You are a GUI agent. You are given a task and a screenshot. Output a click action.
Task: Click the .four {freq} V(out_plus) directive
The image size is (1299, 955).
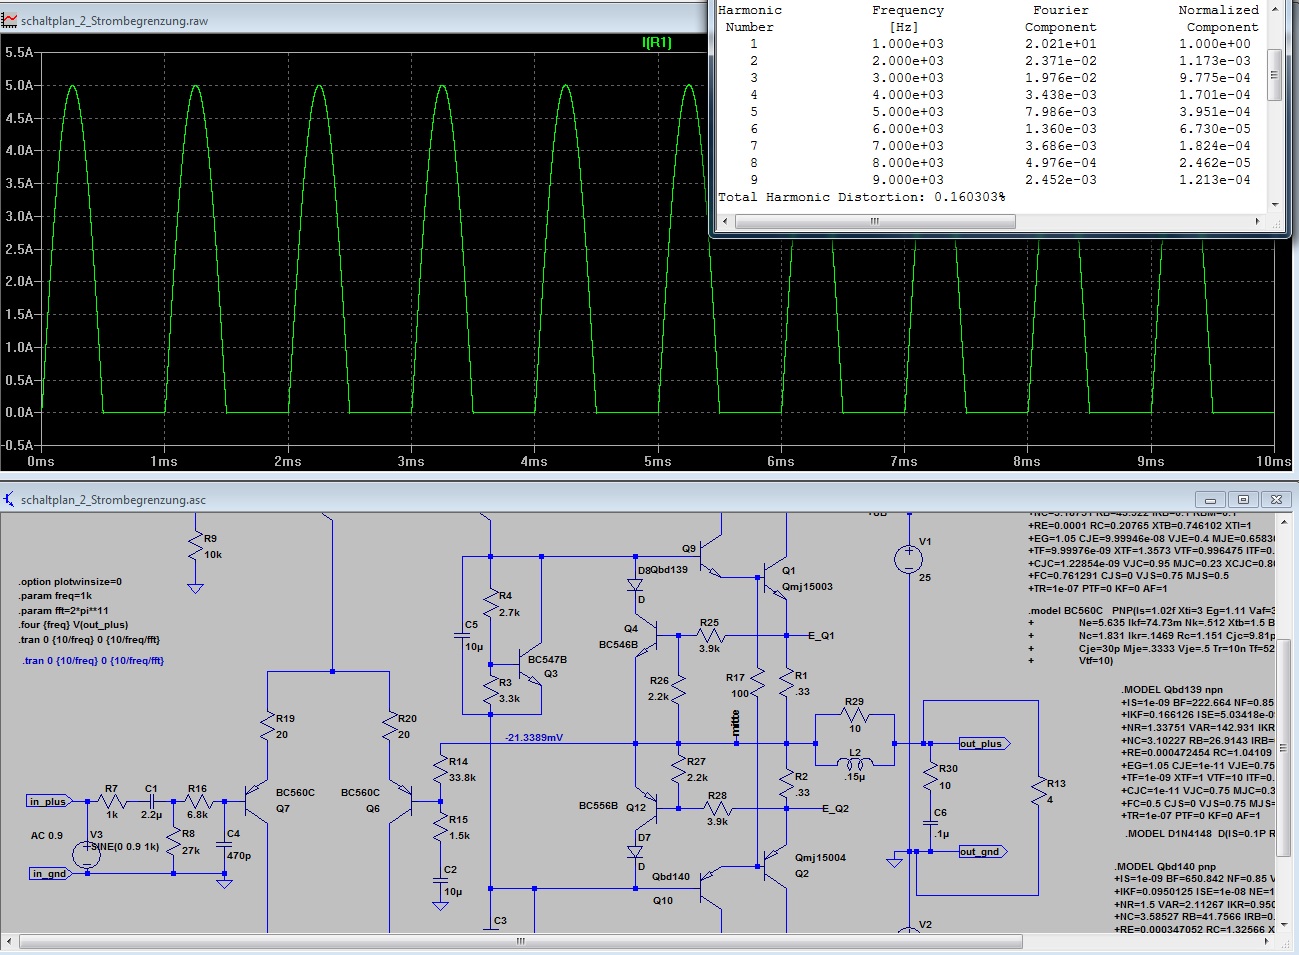click(72, 624)
